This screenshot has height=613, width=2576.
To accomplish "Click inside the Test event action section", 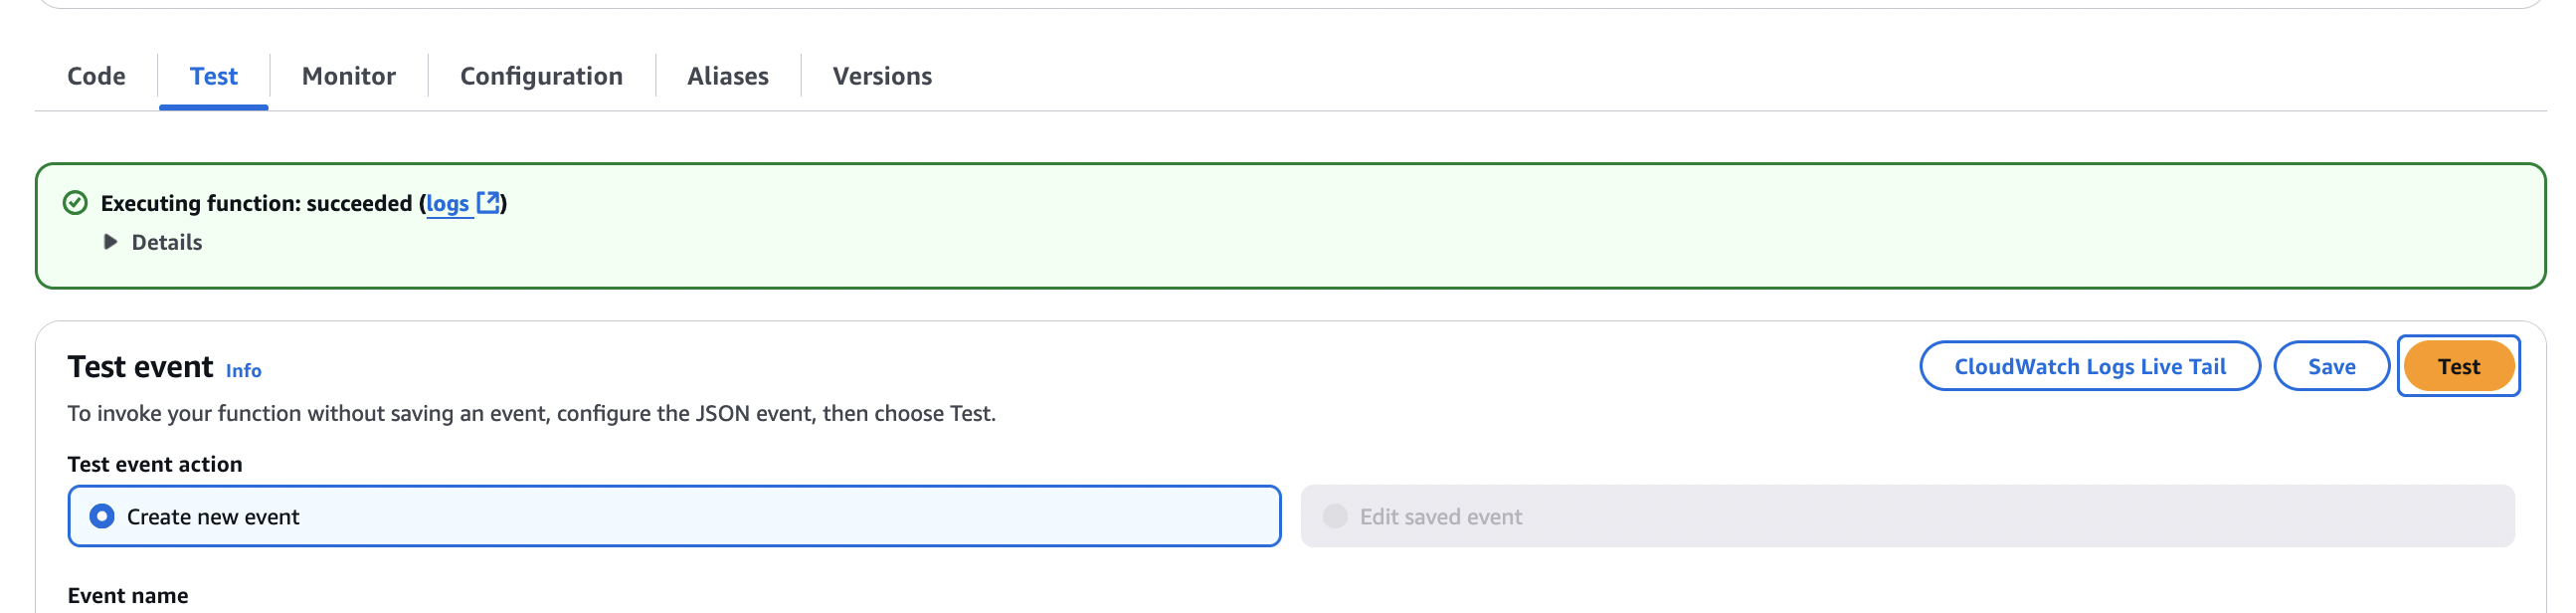I will pyautogui.click(x=155, y=463).
